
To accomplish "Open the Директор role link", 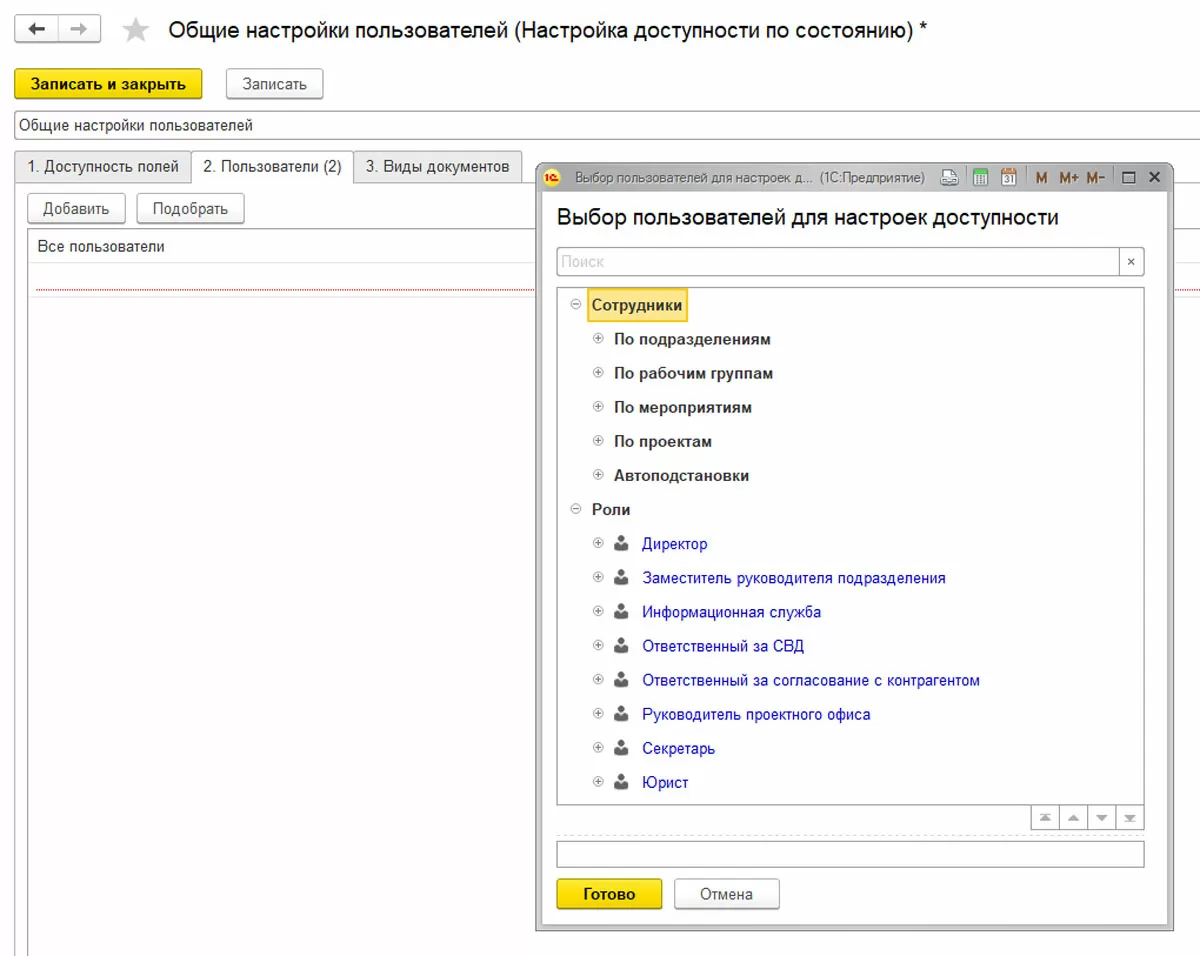I will click(x=674, y=544).
